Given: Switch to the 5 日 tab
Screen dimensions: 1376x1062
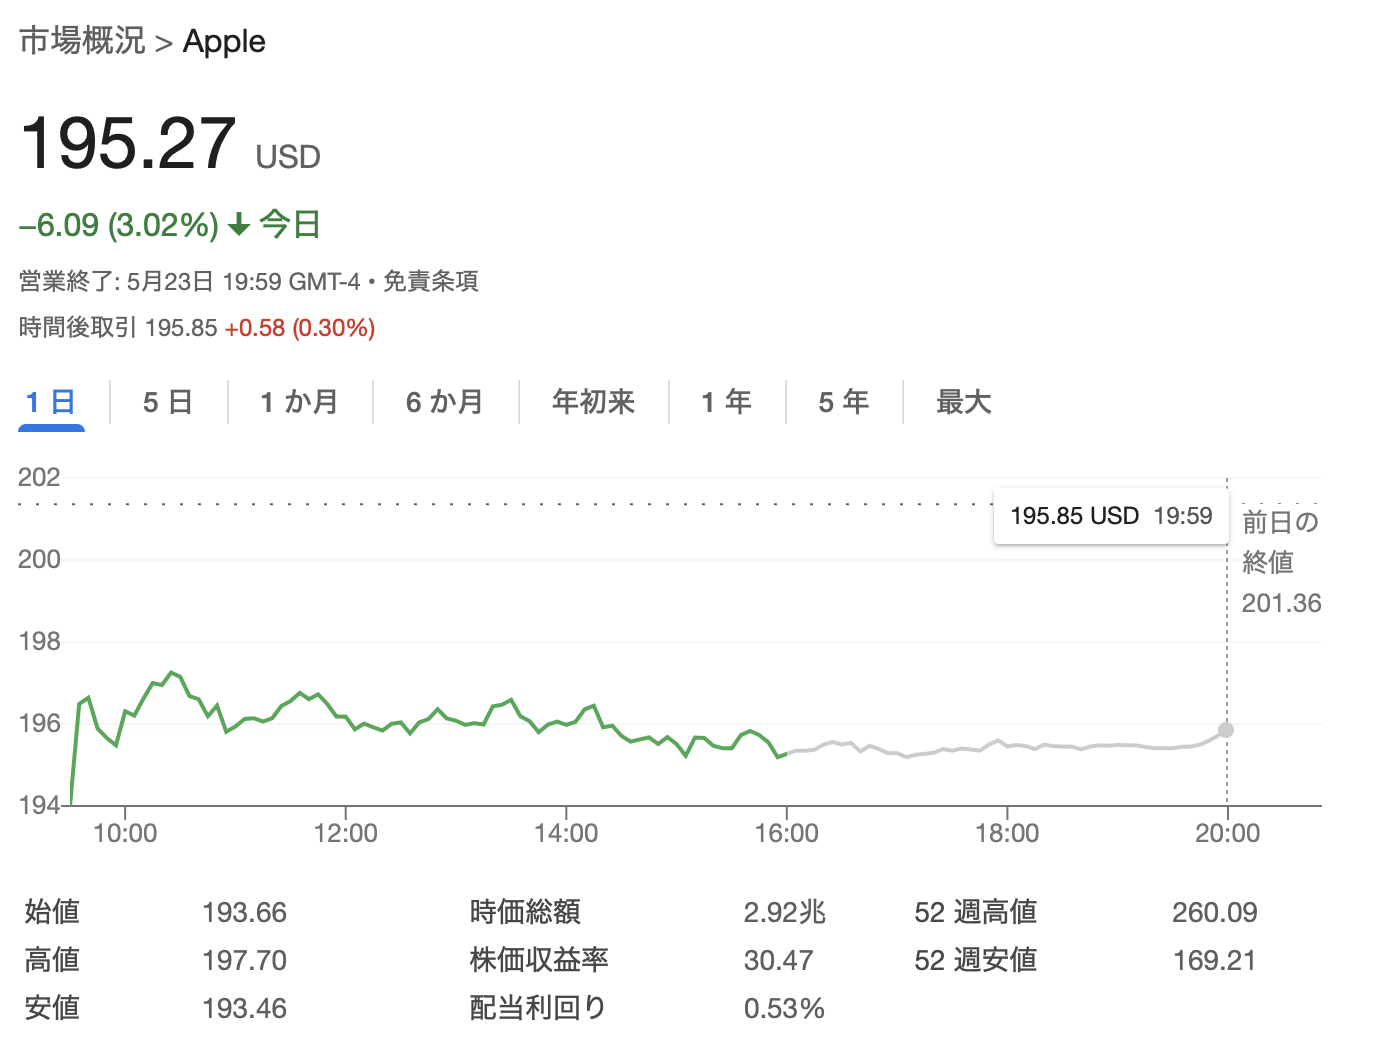Looking at the screenshot, I should [x=168, y=402].
